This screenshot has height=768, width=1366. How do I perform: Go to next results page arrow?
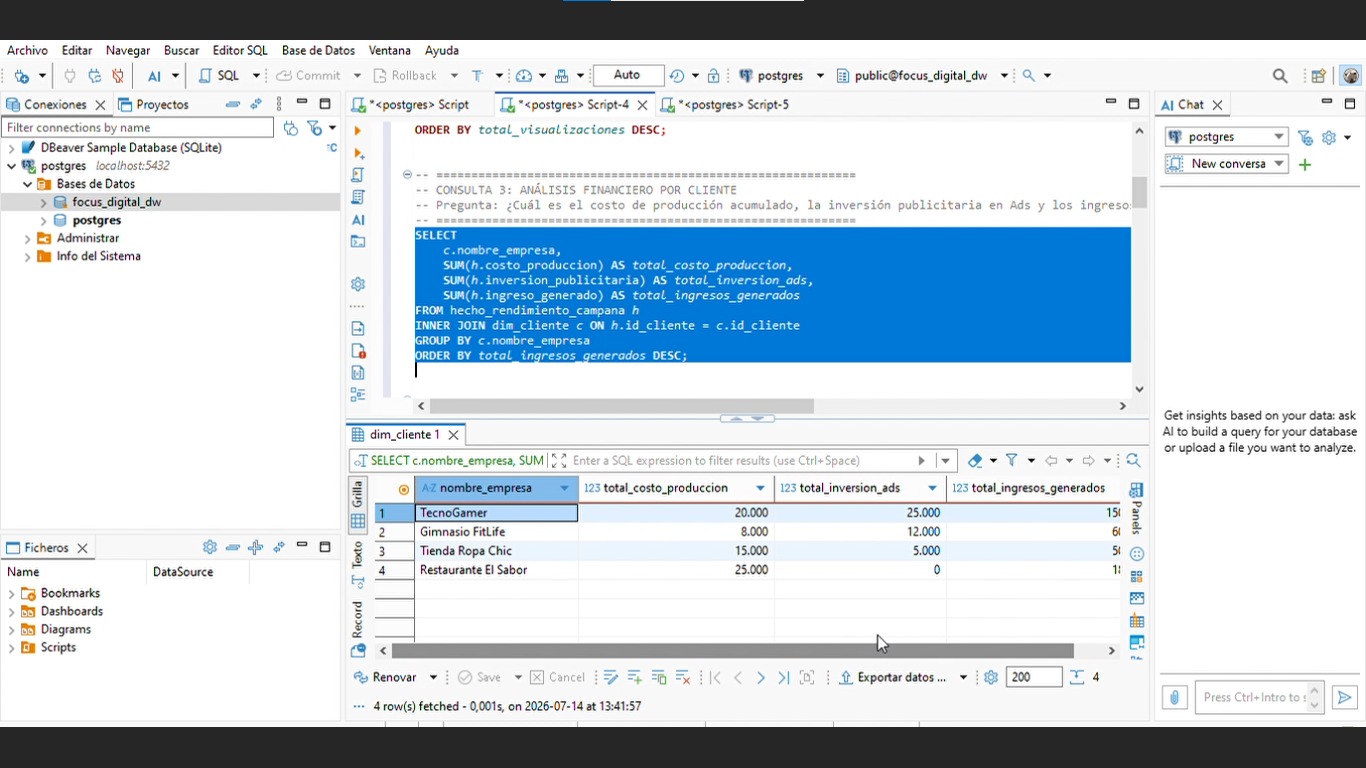pos(761,677)
